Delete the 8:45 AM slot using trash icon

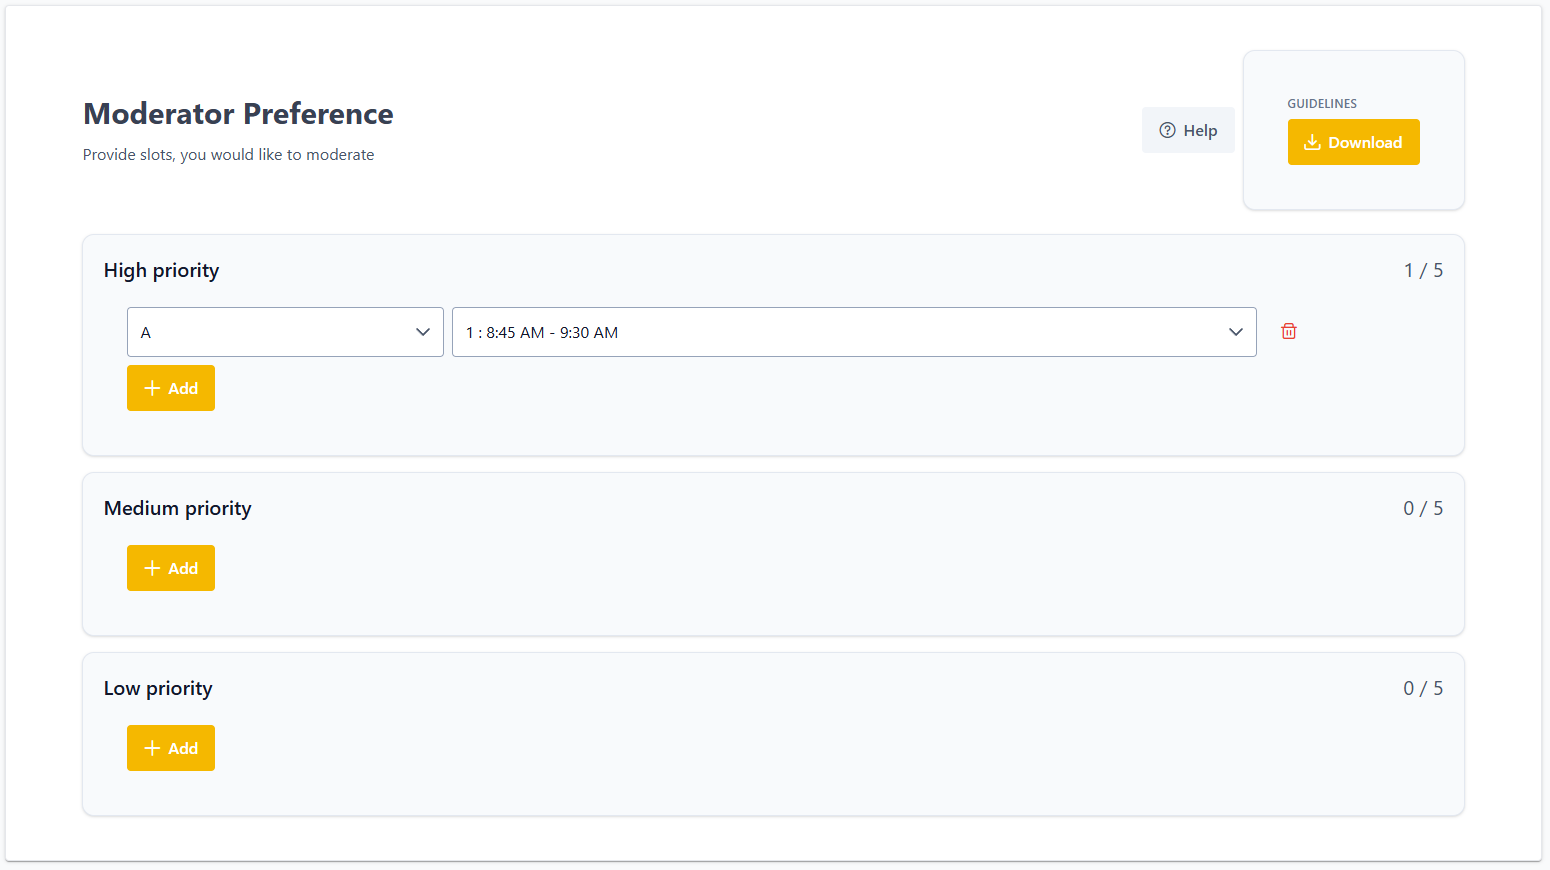(1289, 331)
